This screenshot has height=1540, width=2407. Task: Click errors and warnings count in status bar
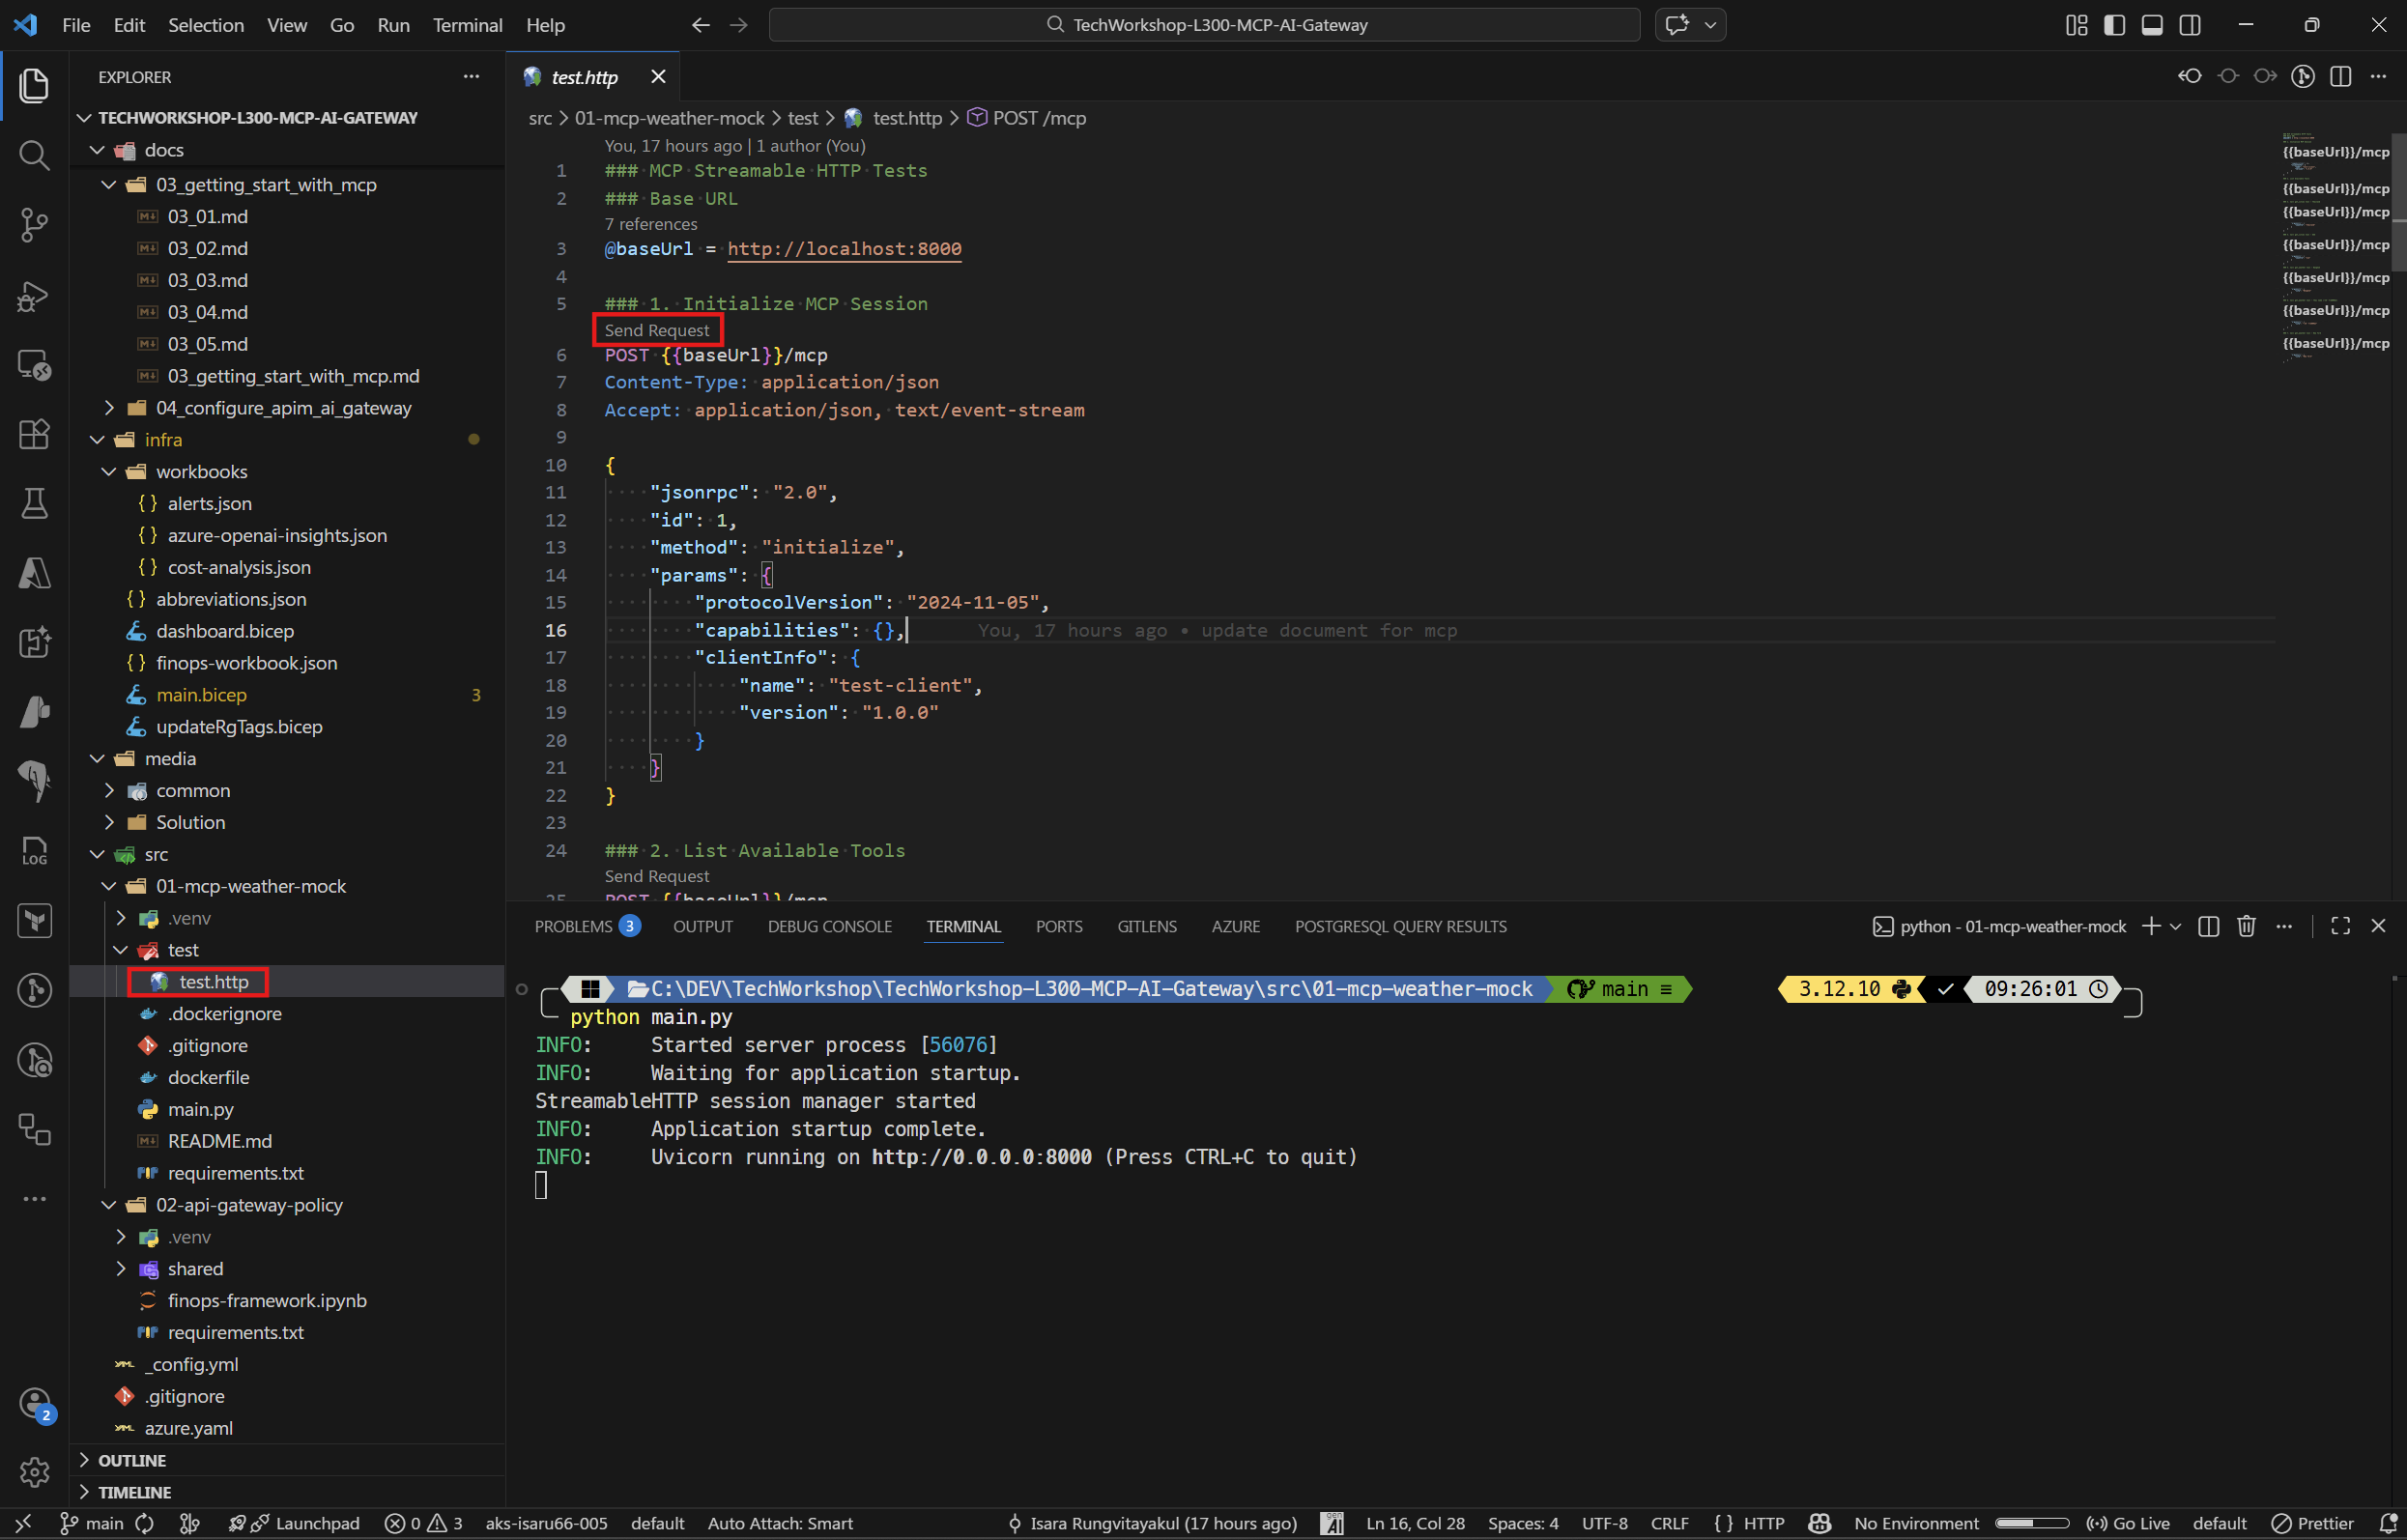pyautogui.click(x=423, y=1523)
